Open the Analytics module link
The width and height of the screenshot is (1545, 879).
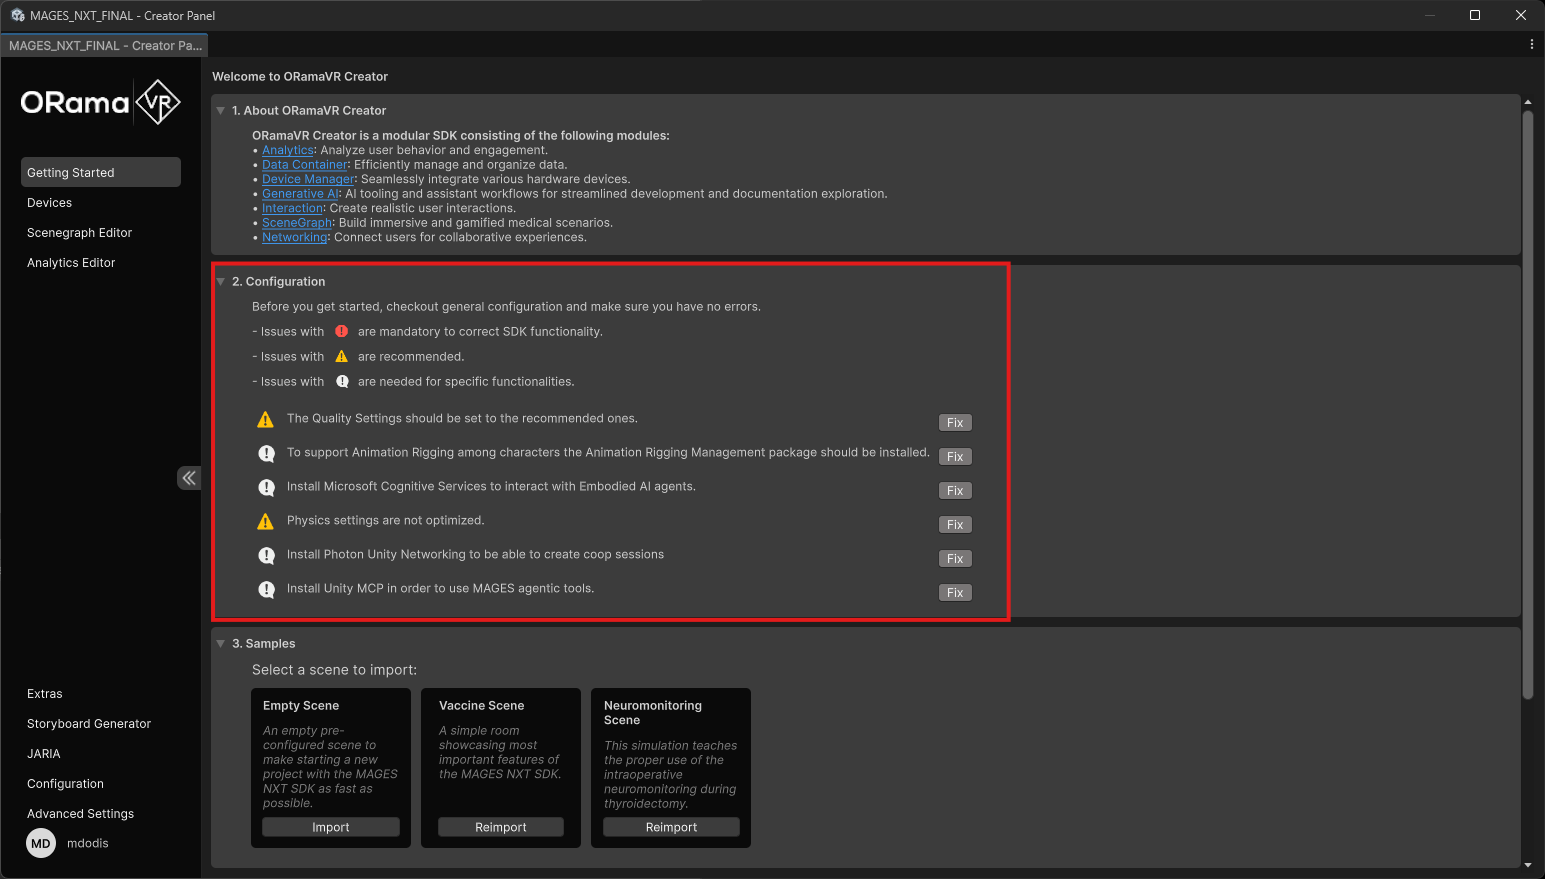pyautogui.click(x=288, y=150)
